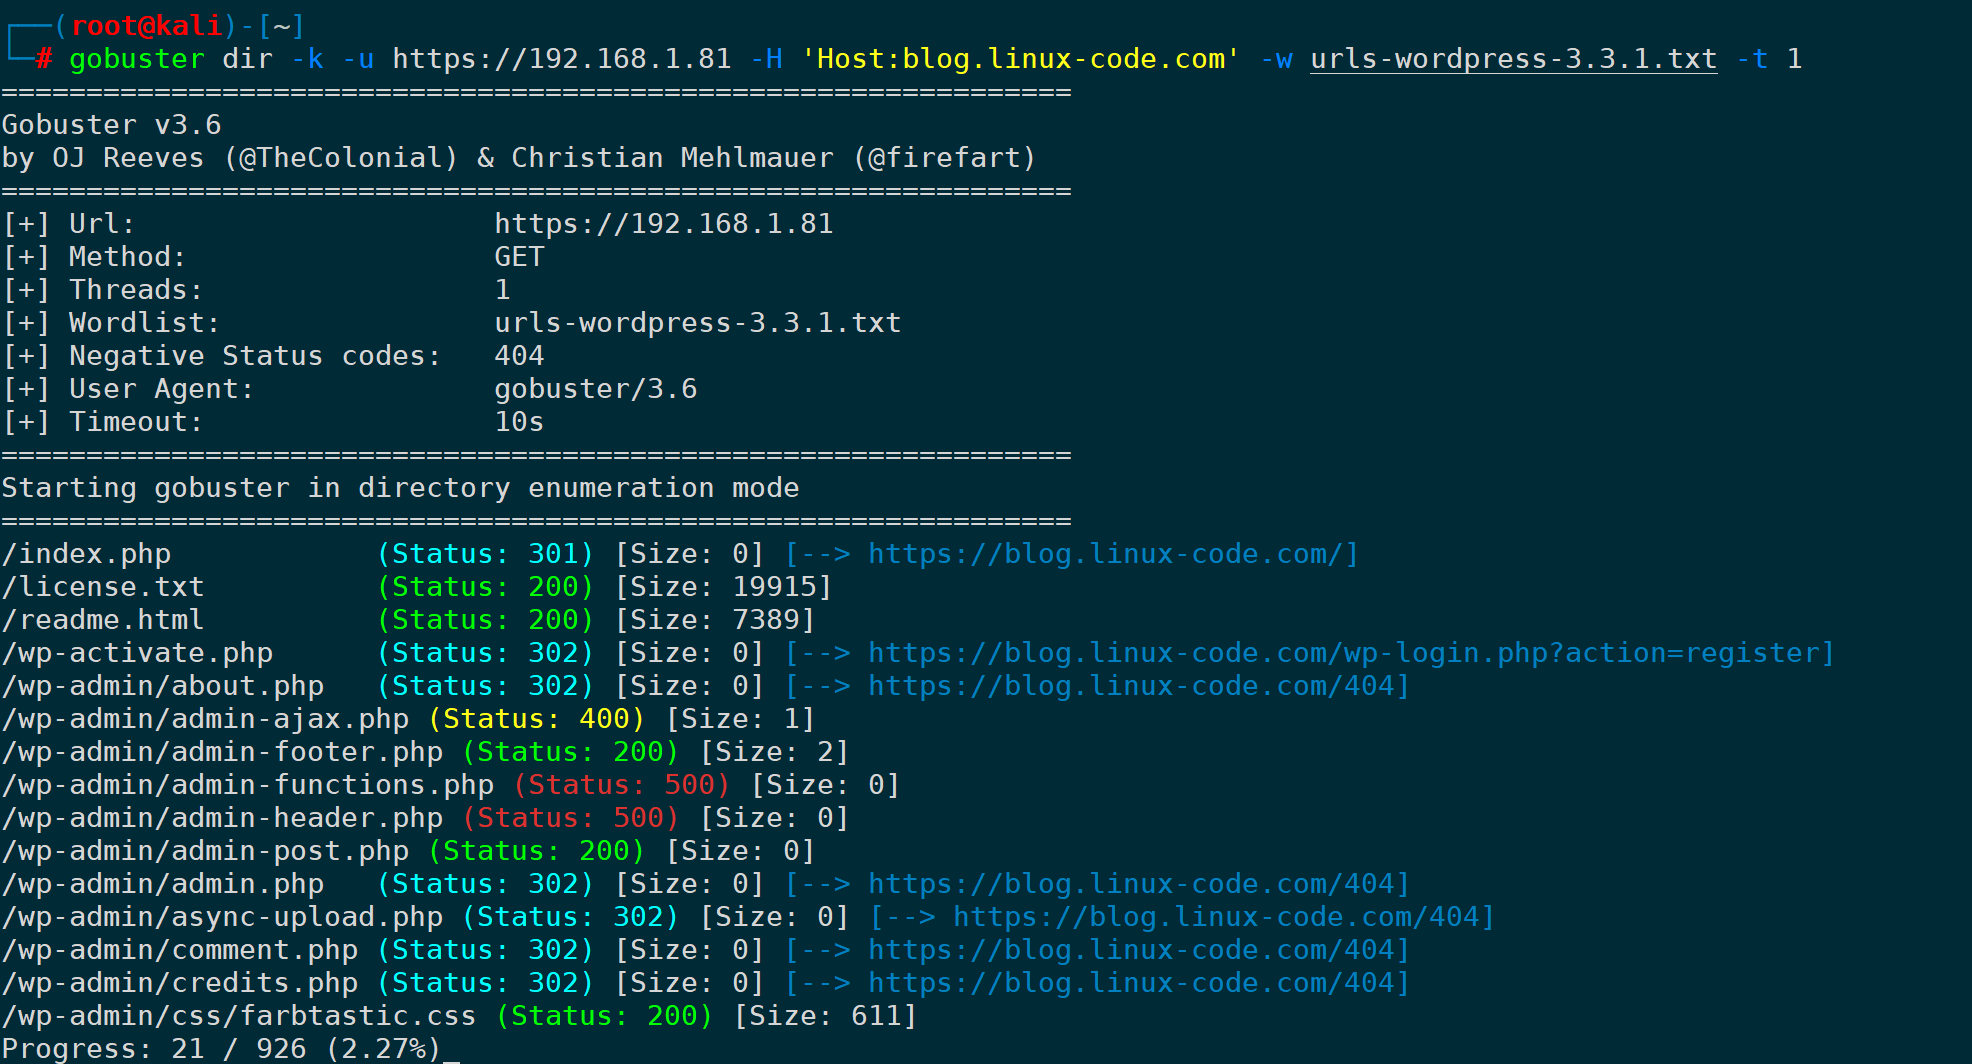Click the /wp-admin/admin-footer.php result path
This screenshot has height=1064, width=1972.
(223, 752)
